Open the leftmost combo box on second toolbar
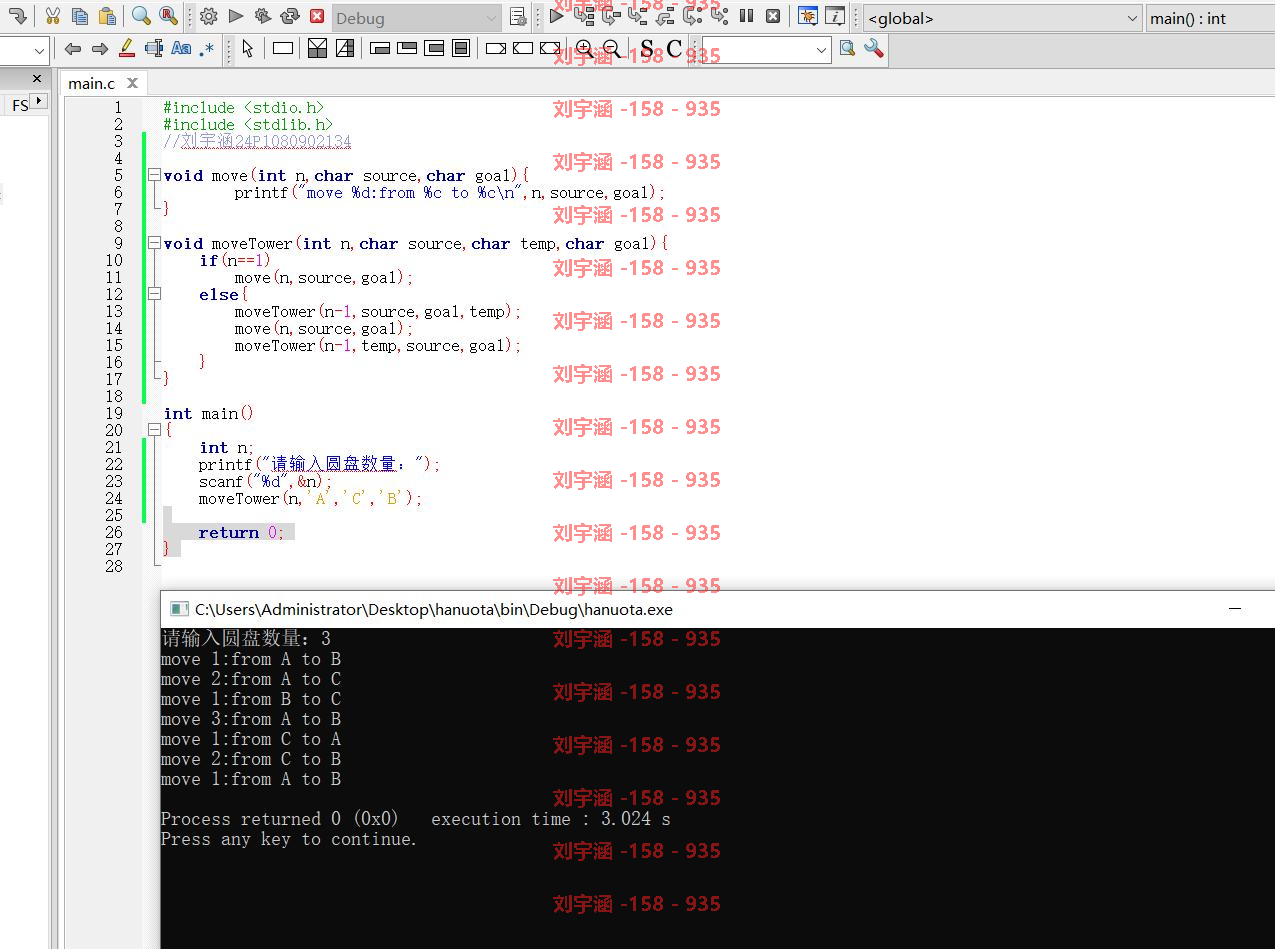This screenshot has height=949, width=1275. (24, 50)
